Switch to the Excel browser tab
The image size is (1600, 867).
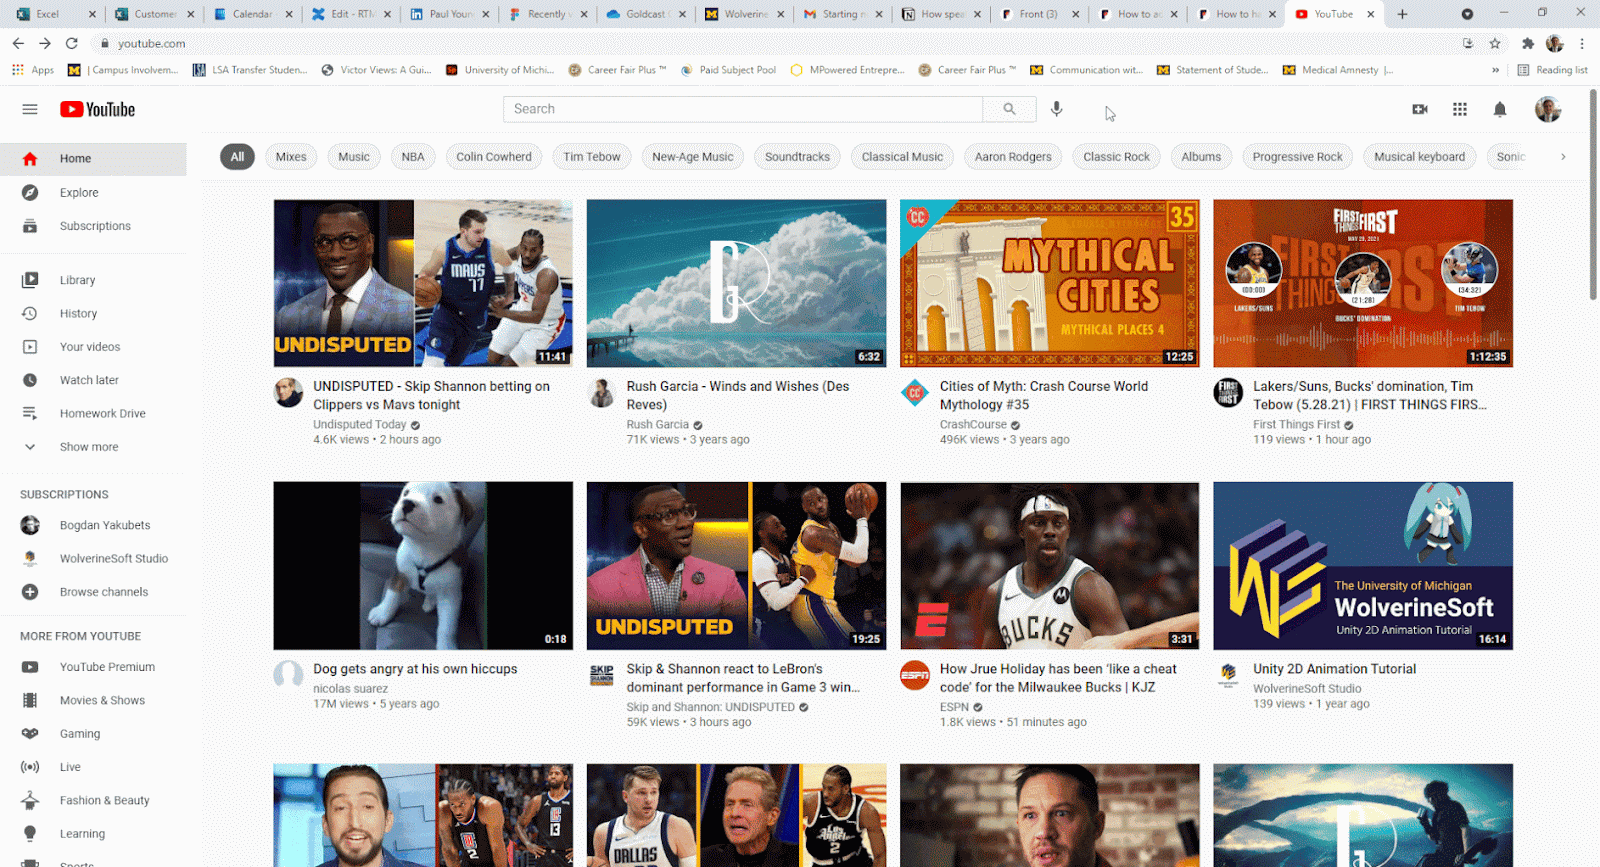[x=56, y=14]
